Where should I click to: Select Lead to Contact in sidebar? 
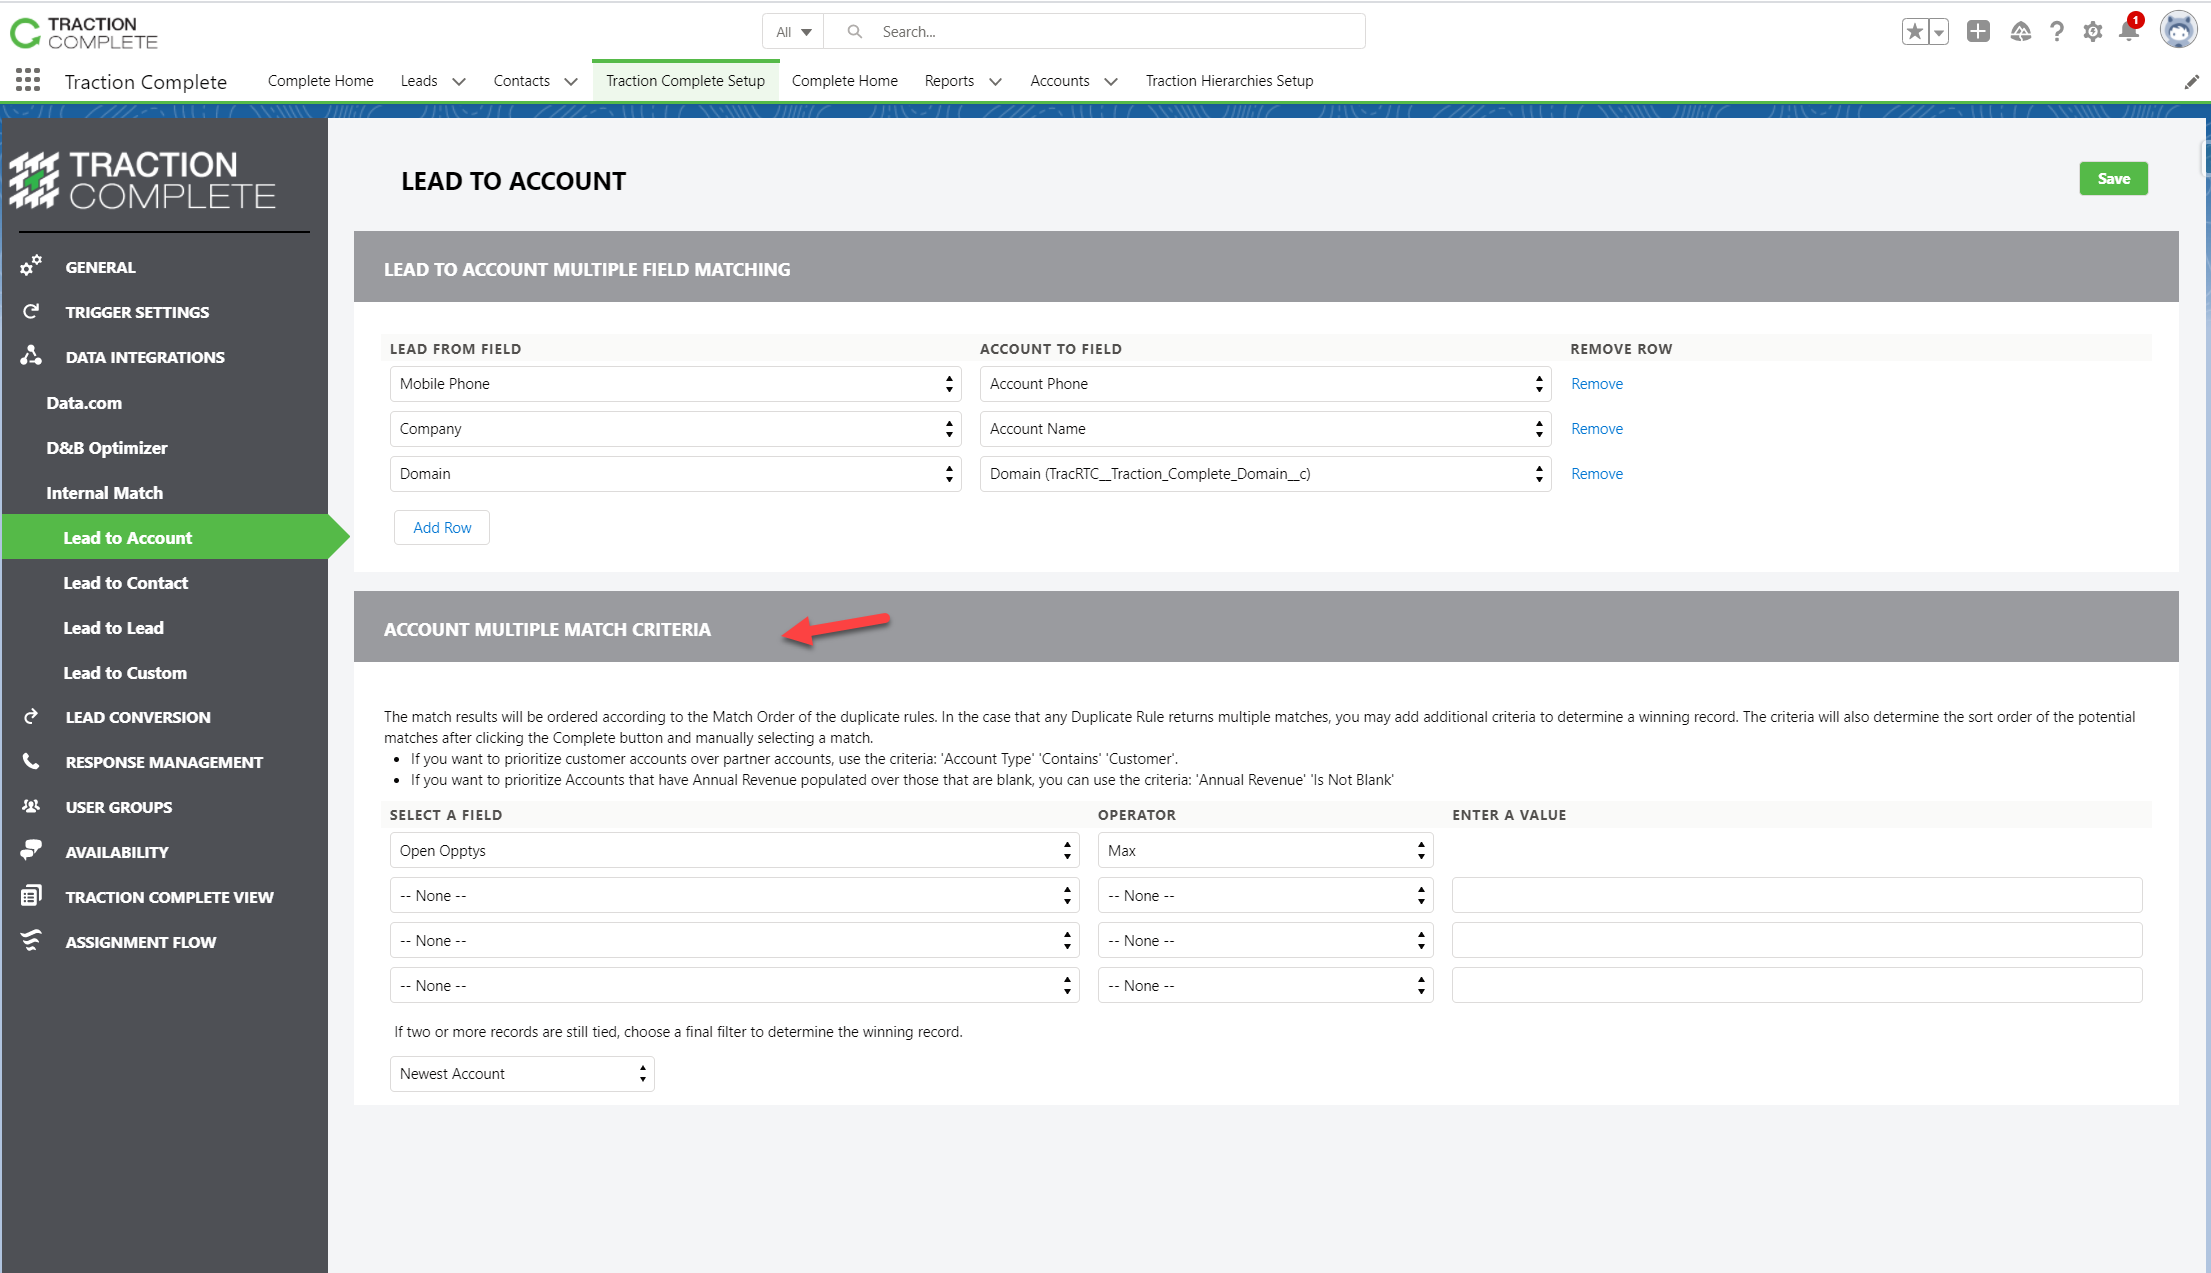tap(126, 583)
